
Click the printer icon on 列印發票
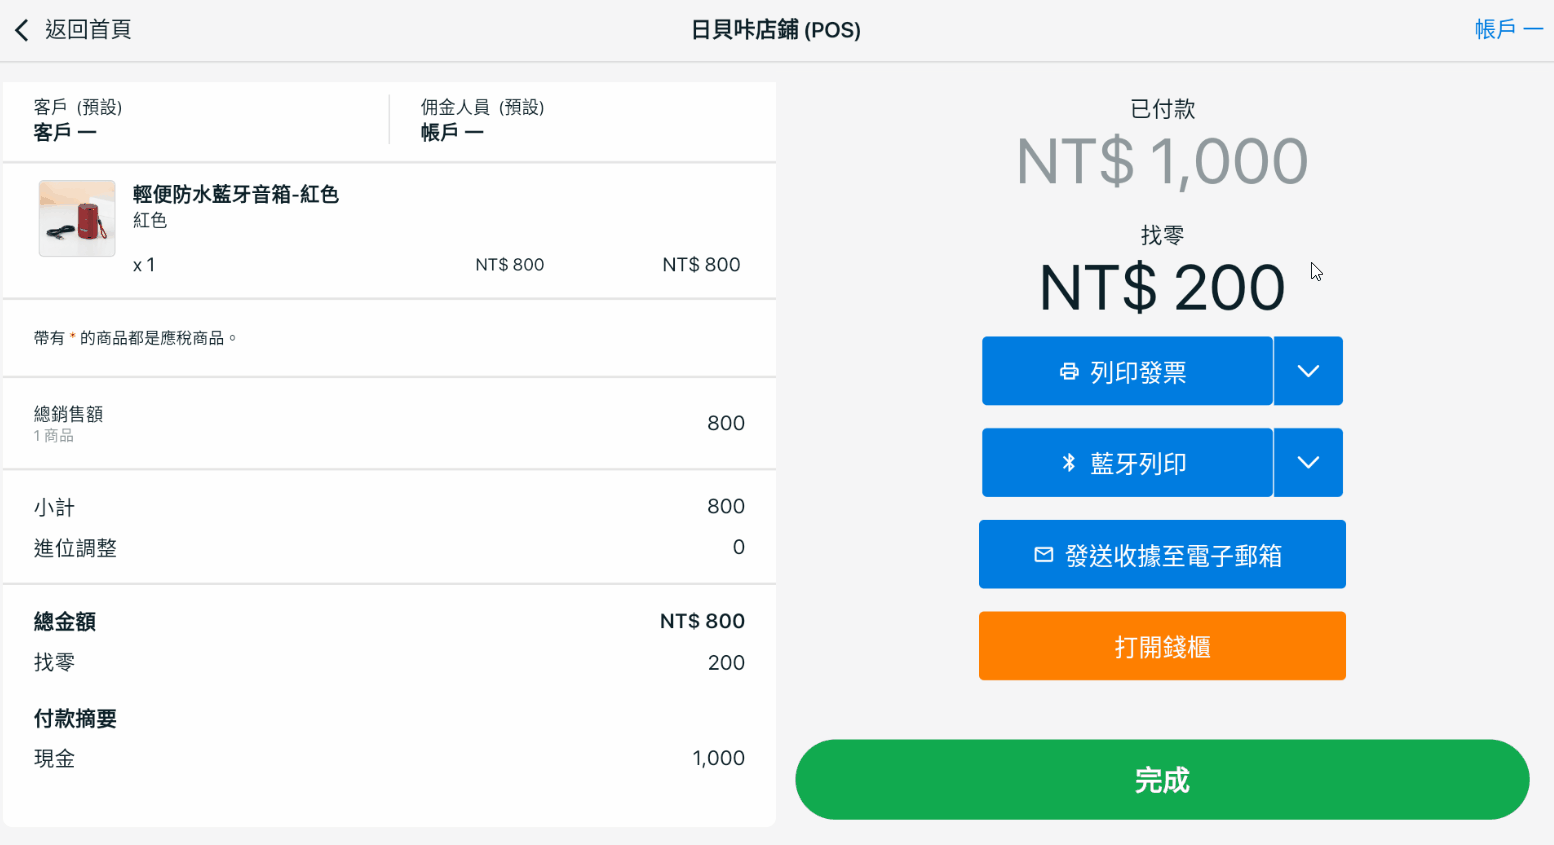[1069, 372]
